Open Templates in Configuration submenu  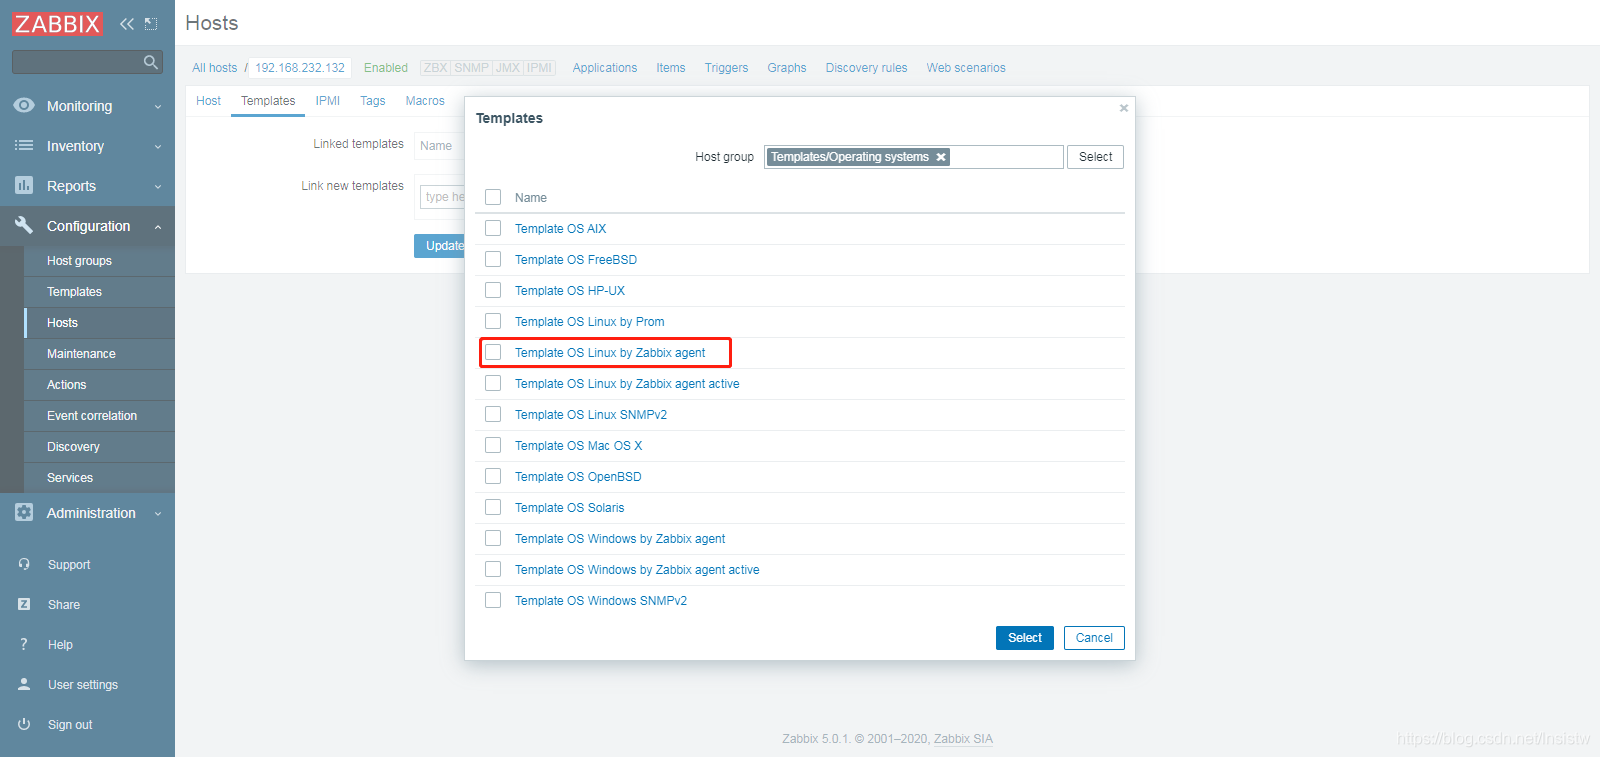74,292
